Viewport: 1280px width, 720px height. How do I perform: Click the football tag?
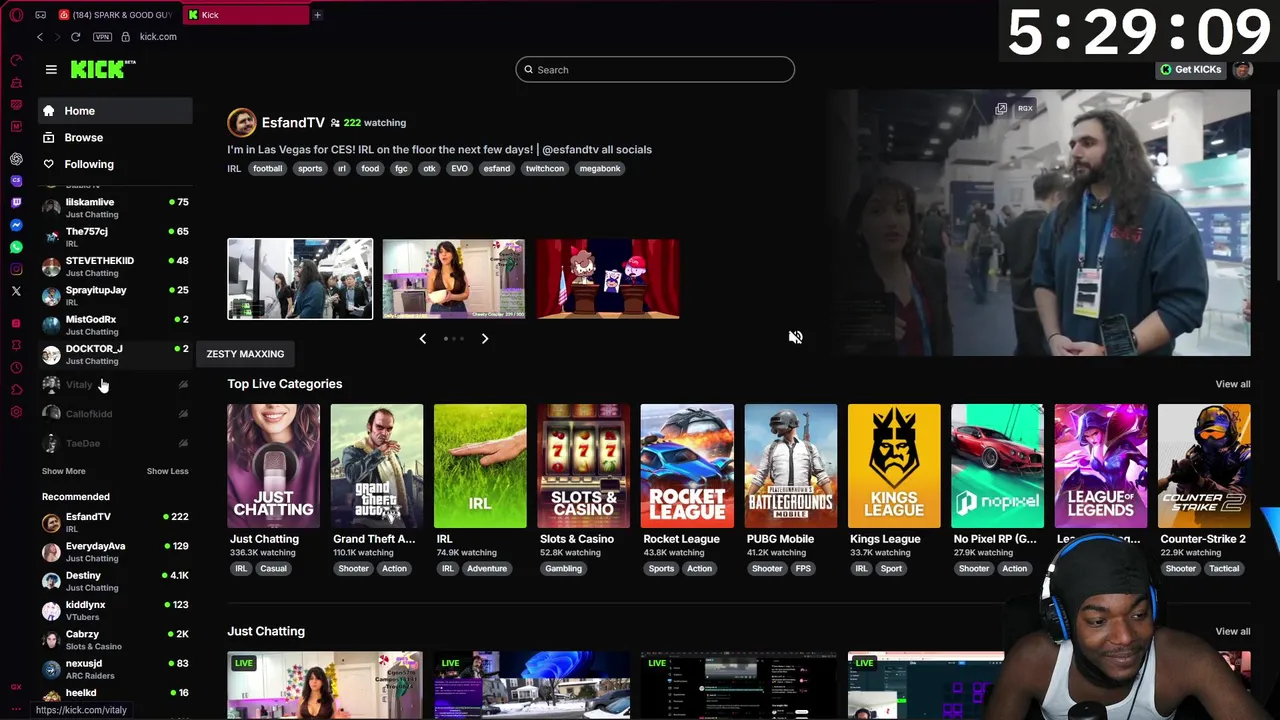(267, 169)
